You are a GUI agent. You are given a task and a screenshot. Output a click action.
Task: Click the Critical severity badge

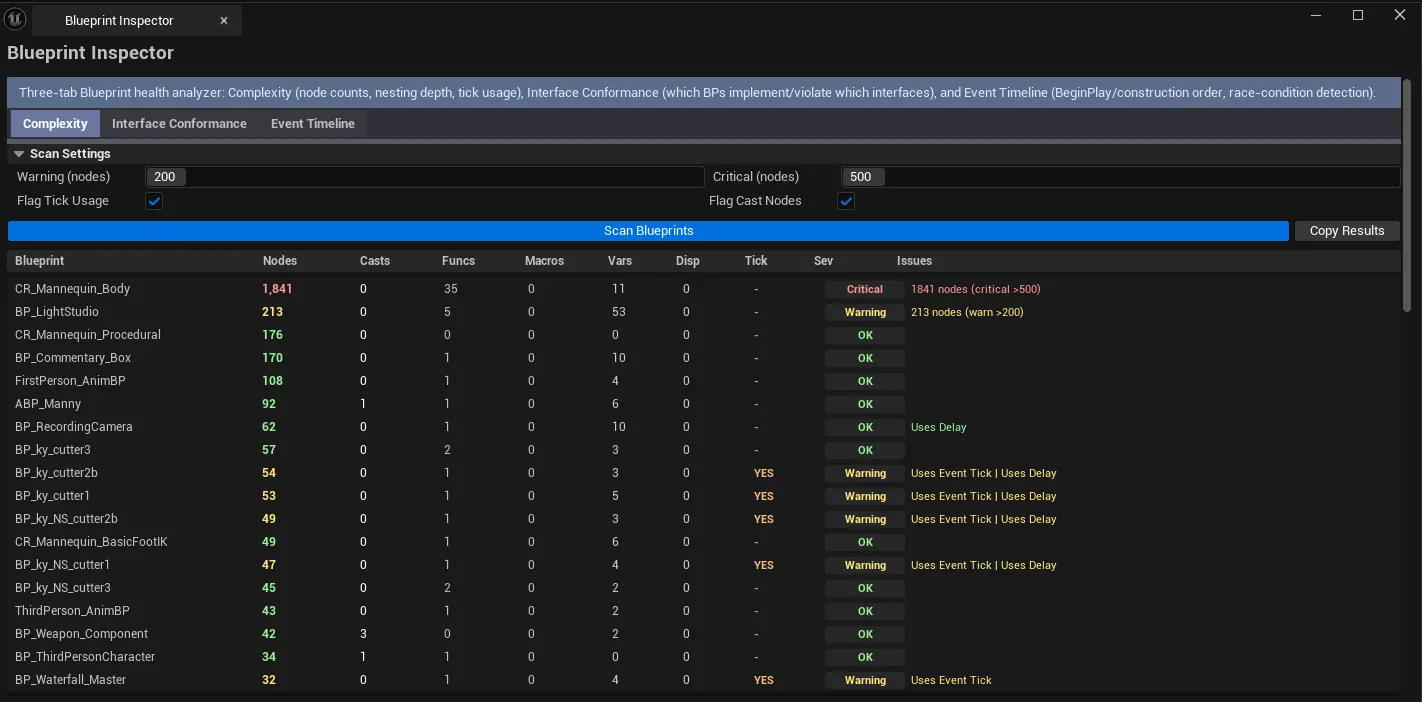pos(865,289)
